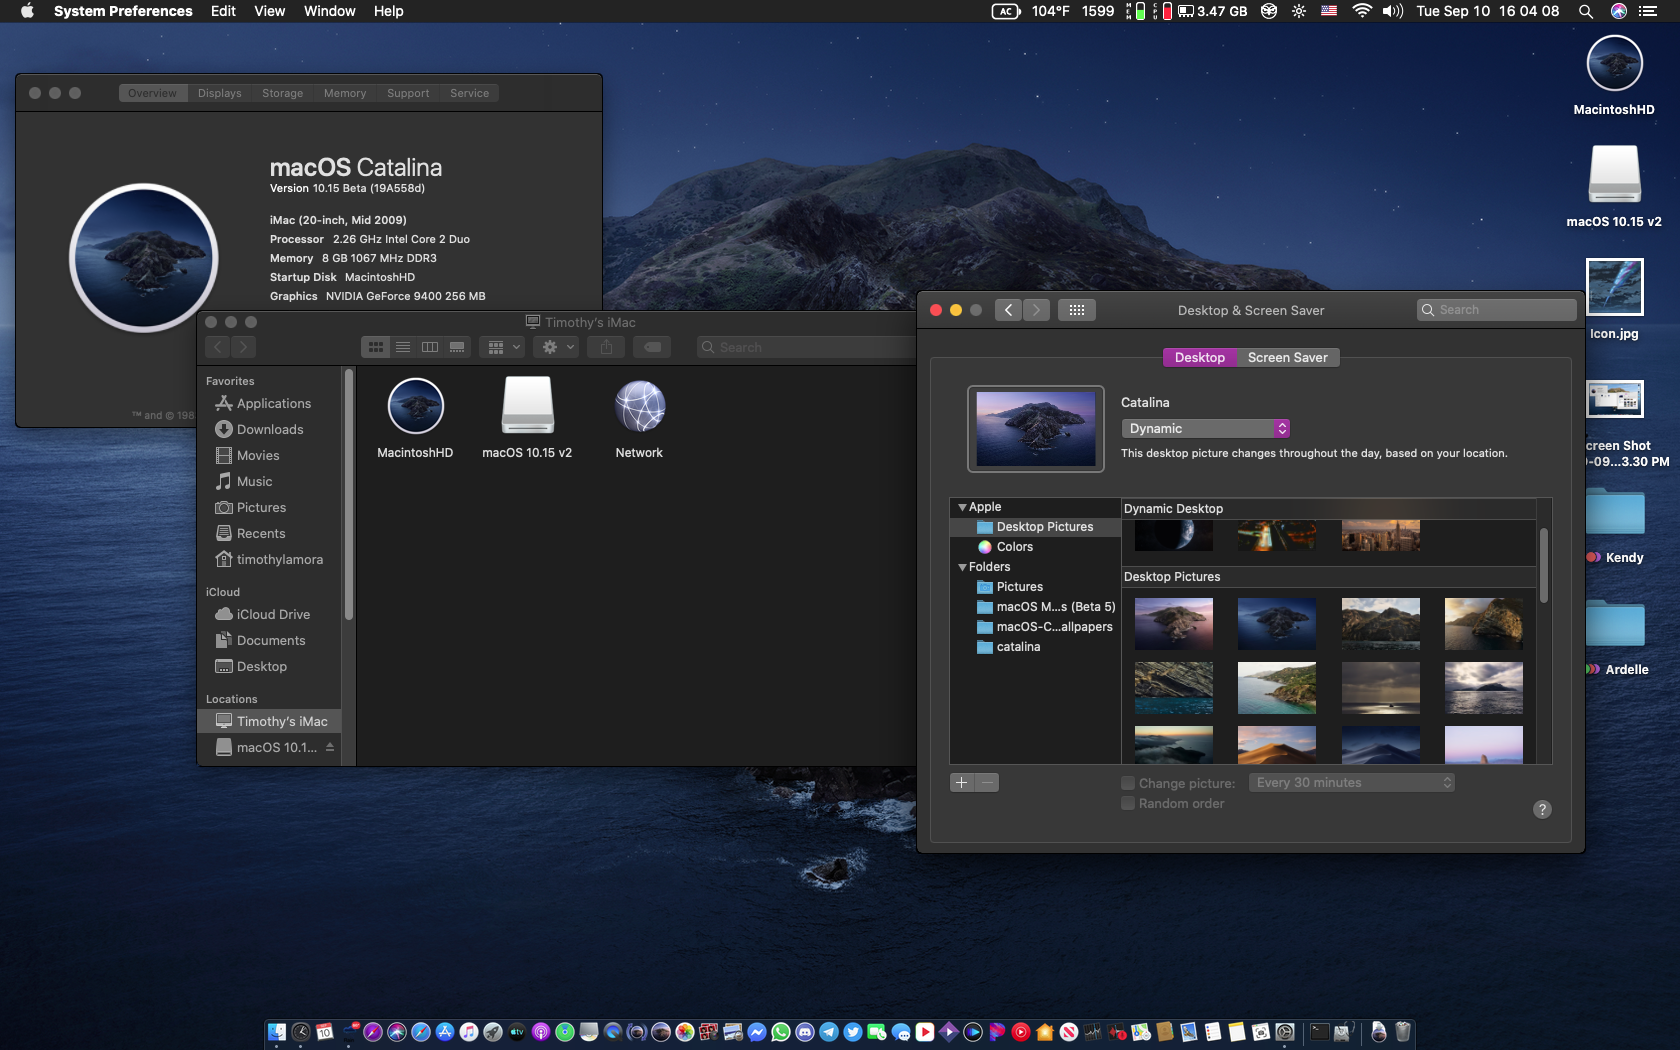This screenshot has width=1680, height=1050.
Task: Open macOS 10.15 v2 drive on desktop
Action: point(1614,174)
